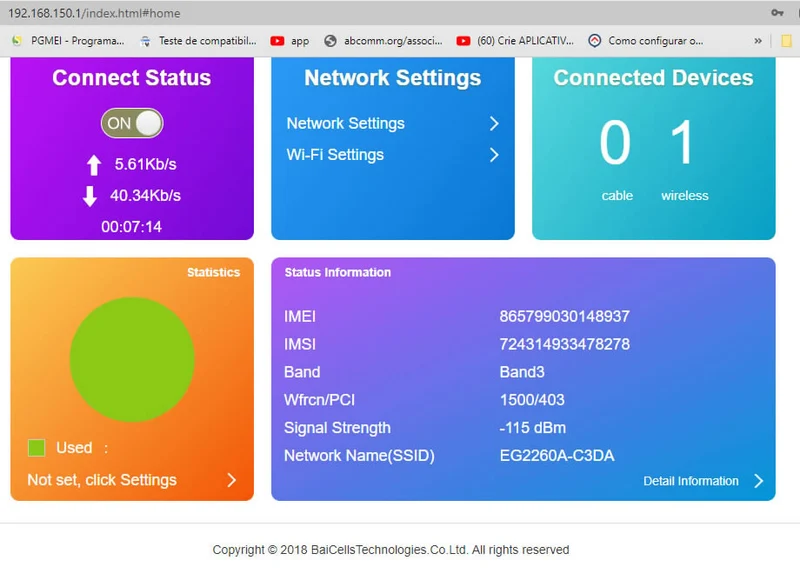Image resolution: width=800 pixels, height=587 pixels.
Task: Click Wfrcn/PCI value 1500/403
Action: (x=532, y=400)
